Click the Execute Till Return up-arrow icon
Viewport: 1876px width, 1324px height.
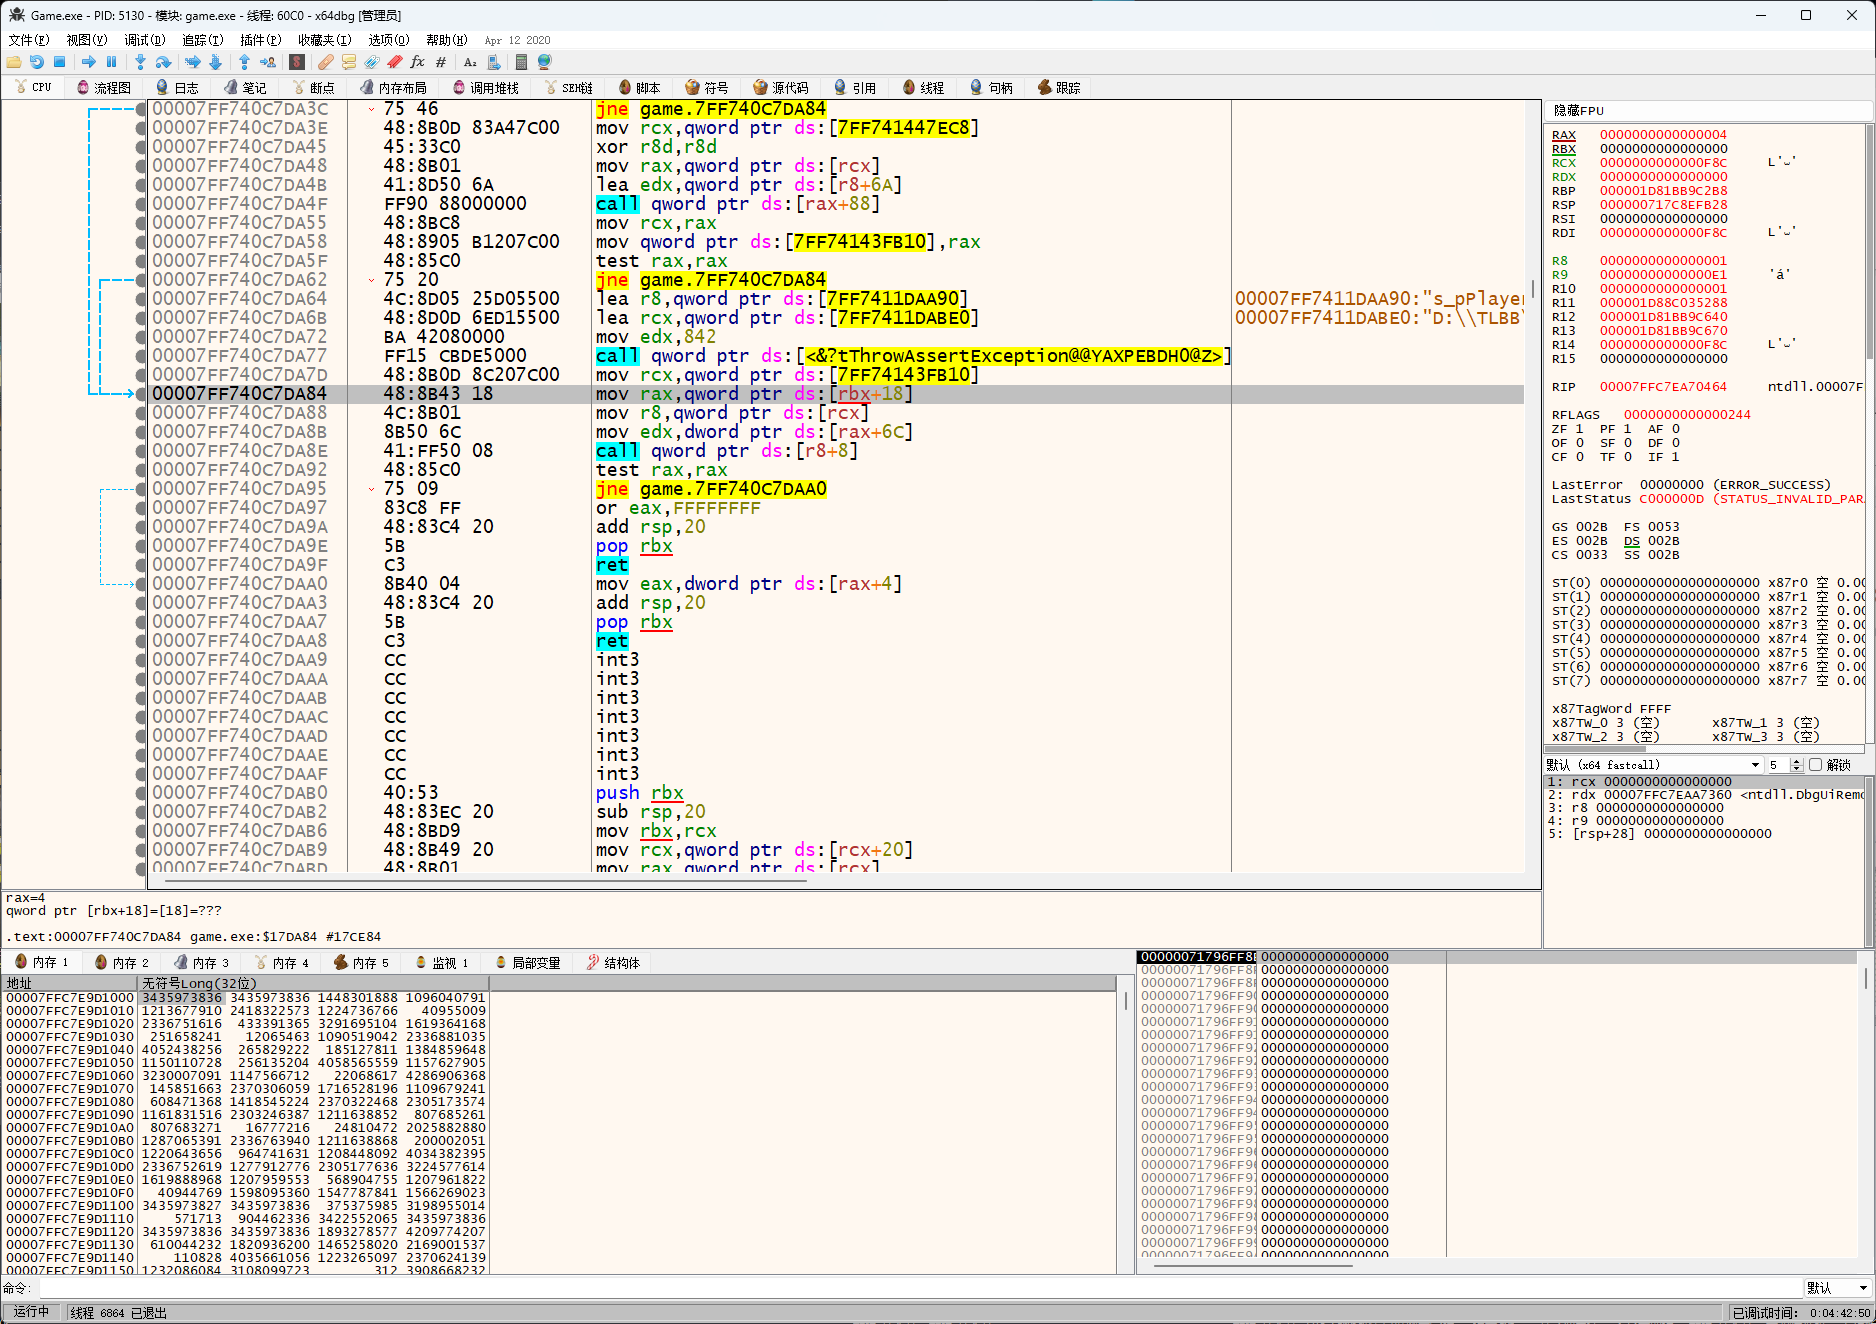tap(244, 62)
